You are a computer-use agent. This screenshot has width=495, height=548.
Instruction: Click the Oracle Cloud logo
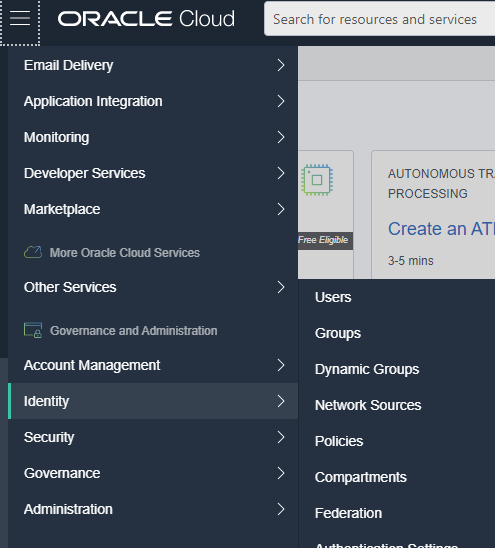[146, 19]
